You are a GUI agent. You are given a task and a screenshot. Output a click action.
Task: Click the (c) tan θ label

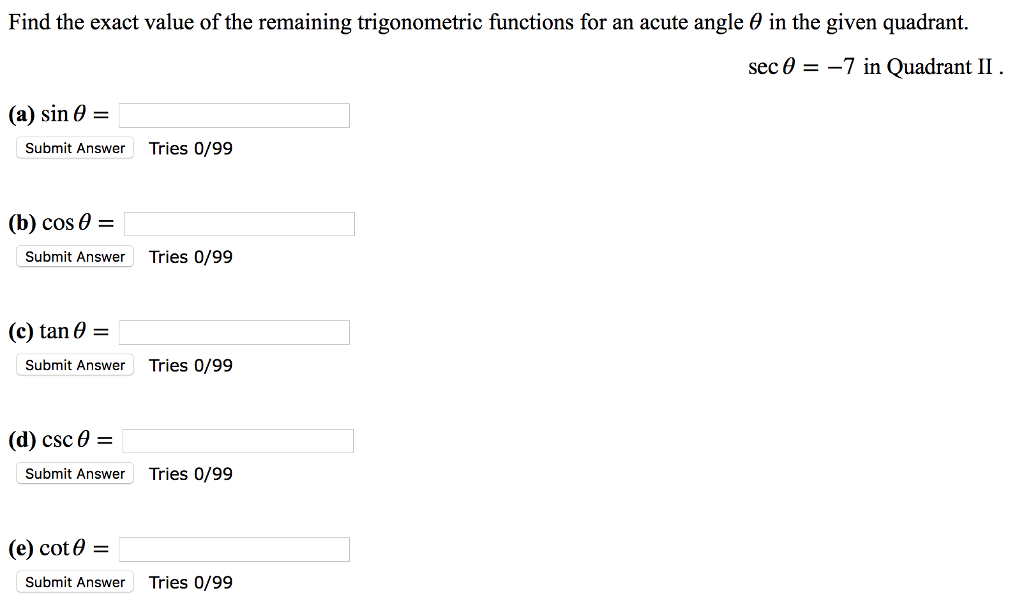55,330
